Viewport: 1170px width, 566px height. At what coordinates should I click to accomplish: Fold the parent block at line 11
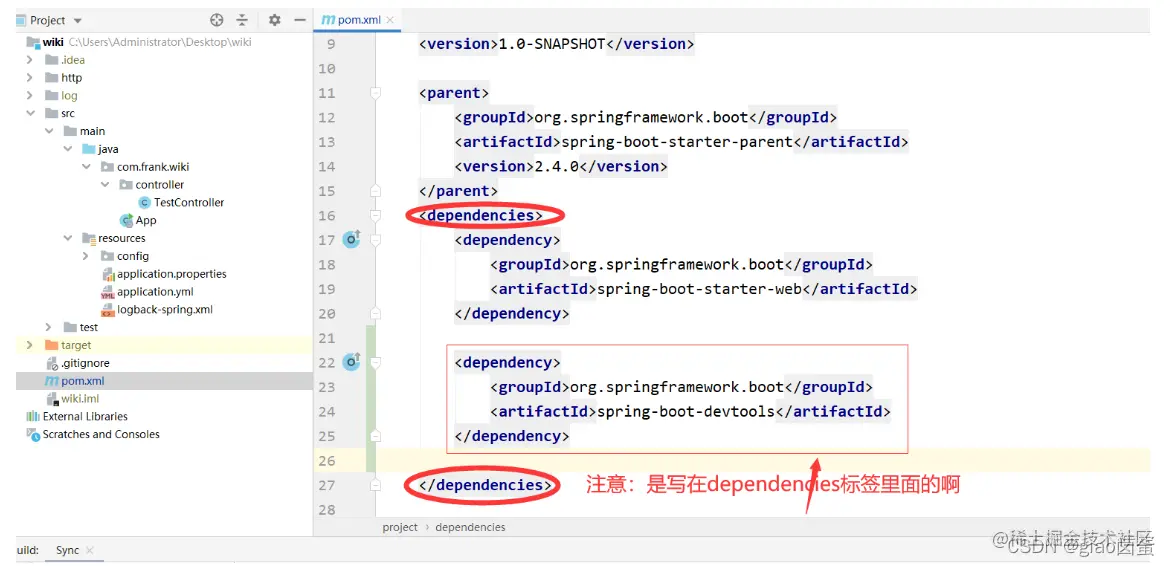tap(375, 93)
